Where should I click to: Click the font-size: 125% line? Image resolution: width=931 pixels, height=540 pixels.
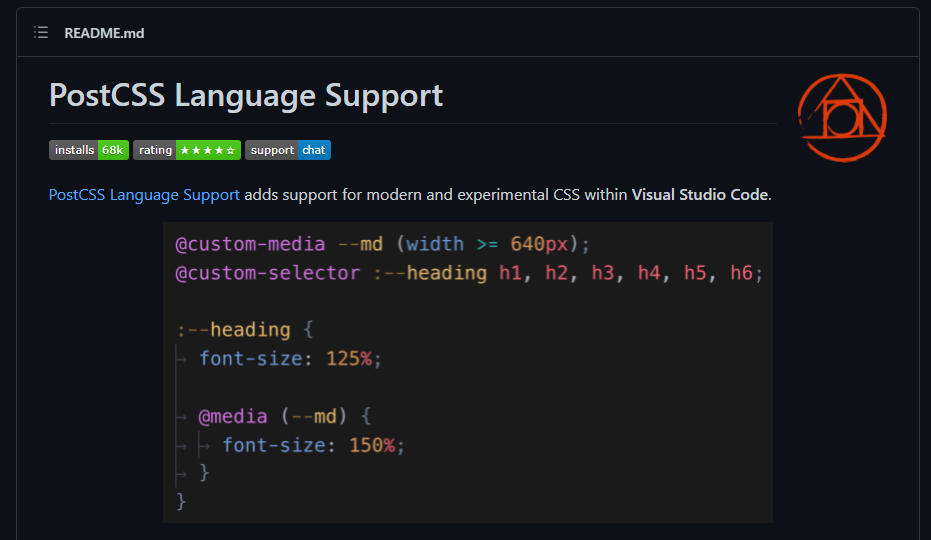[290, 359]
